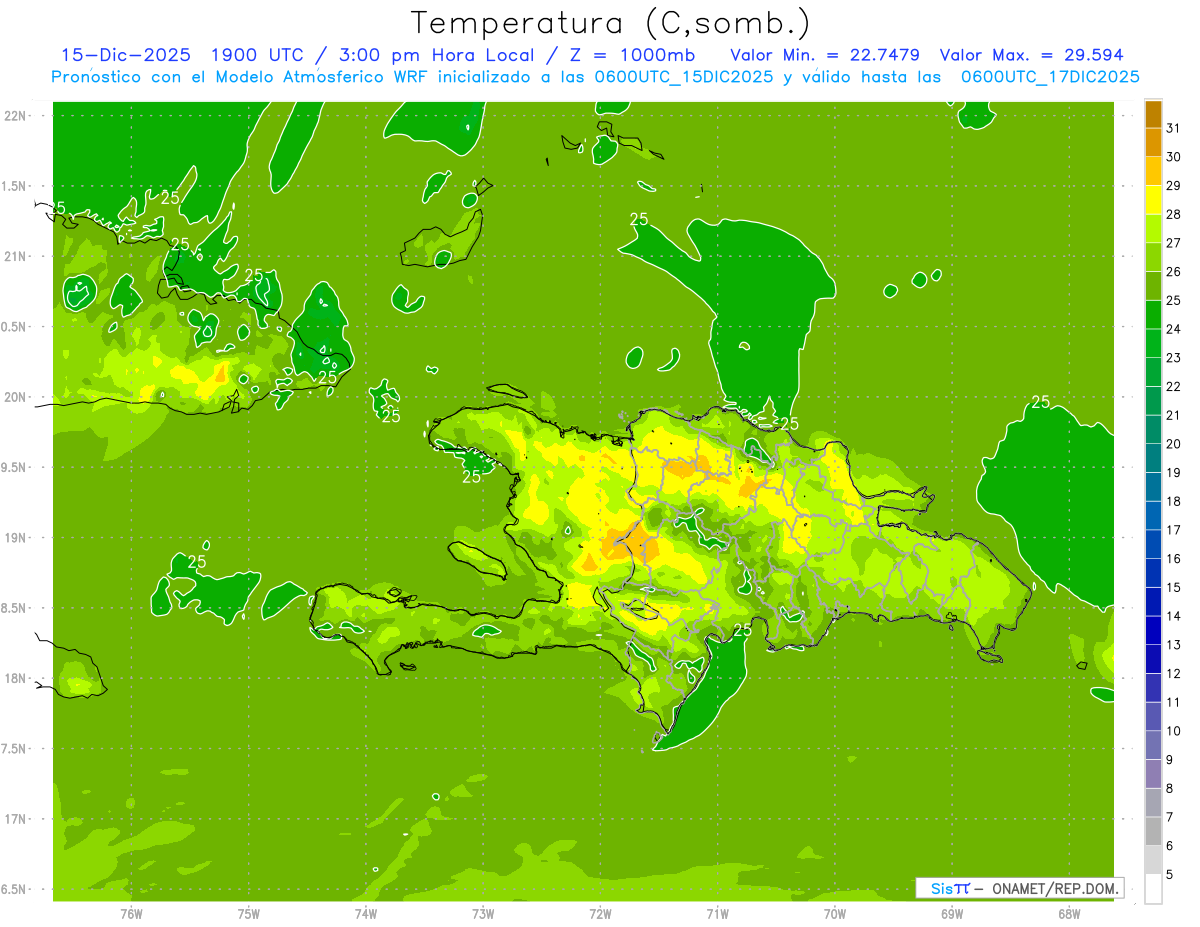Click the latitude axis label "21N"

pos(15,256)
